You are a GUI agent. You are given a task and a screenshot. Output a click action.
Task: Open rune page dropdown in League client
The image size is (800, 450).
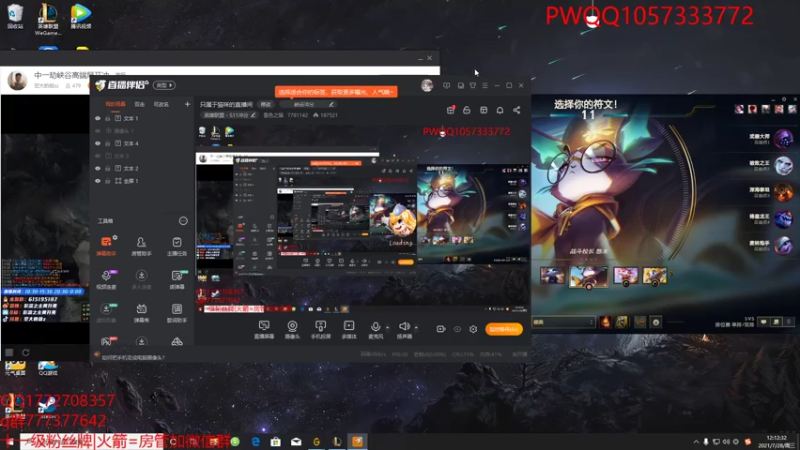563,322
